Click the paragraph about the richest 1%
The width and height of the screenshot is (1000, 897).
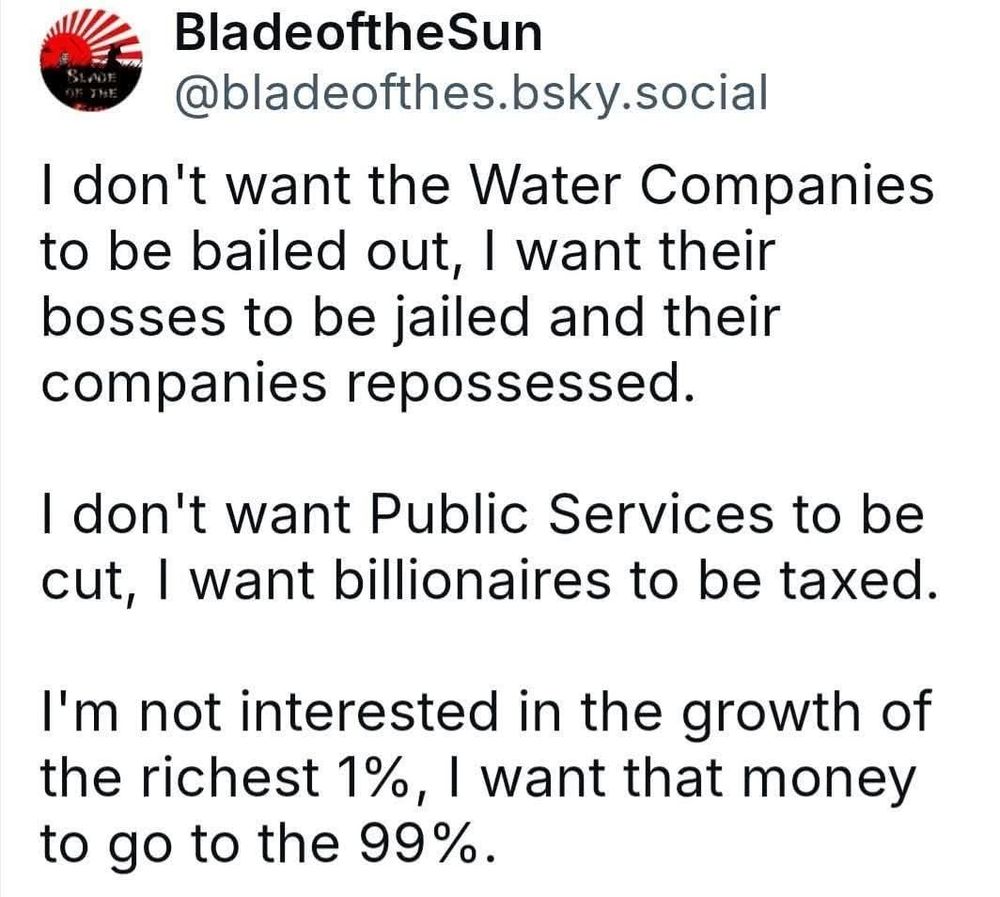point(486,776)
